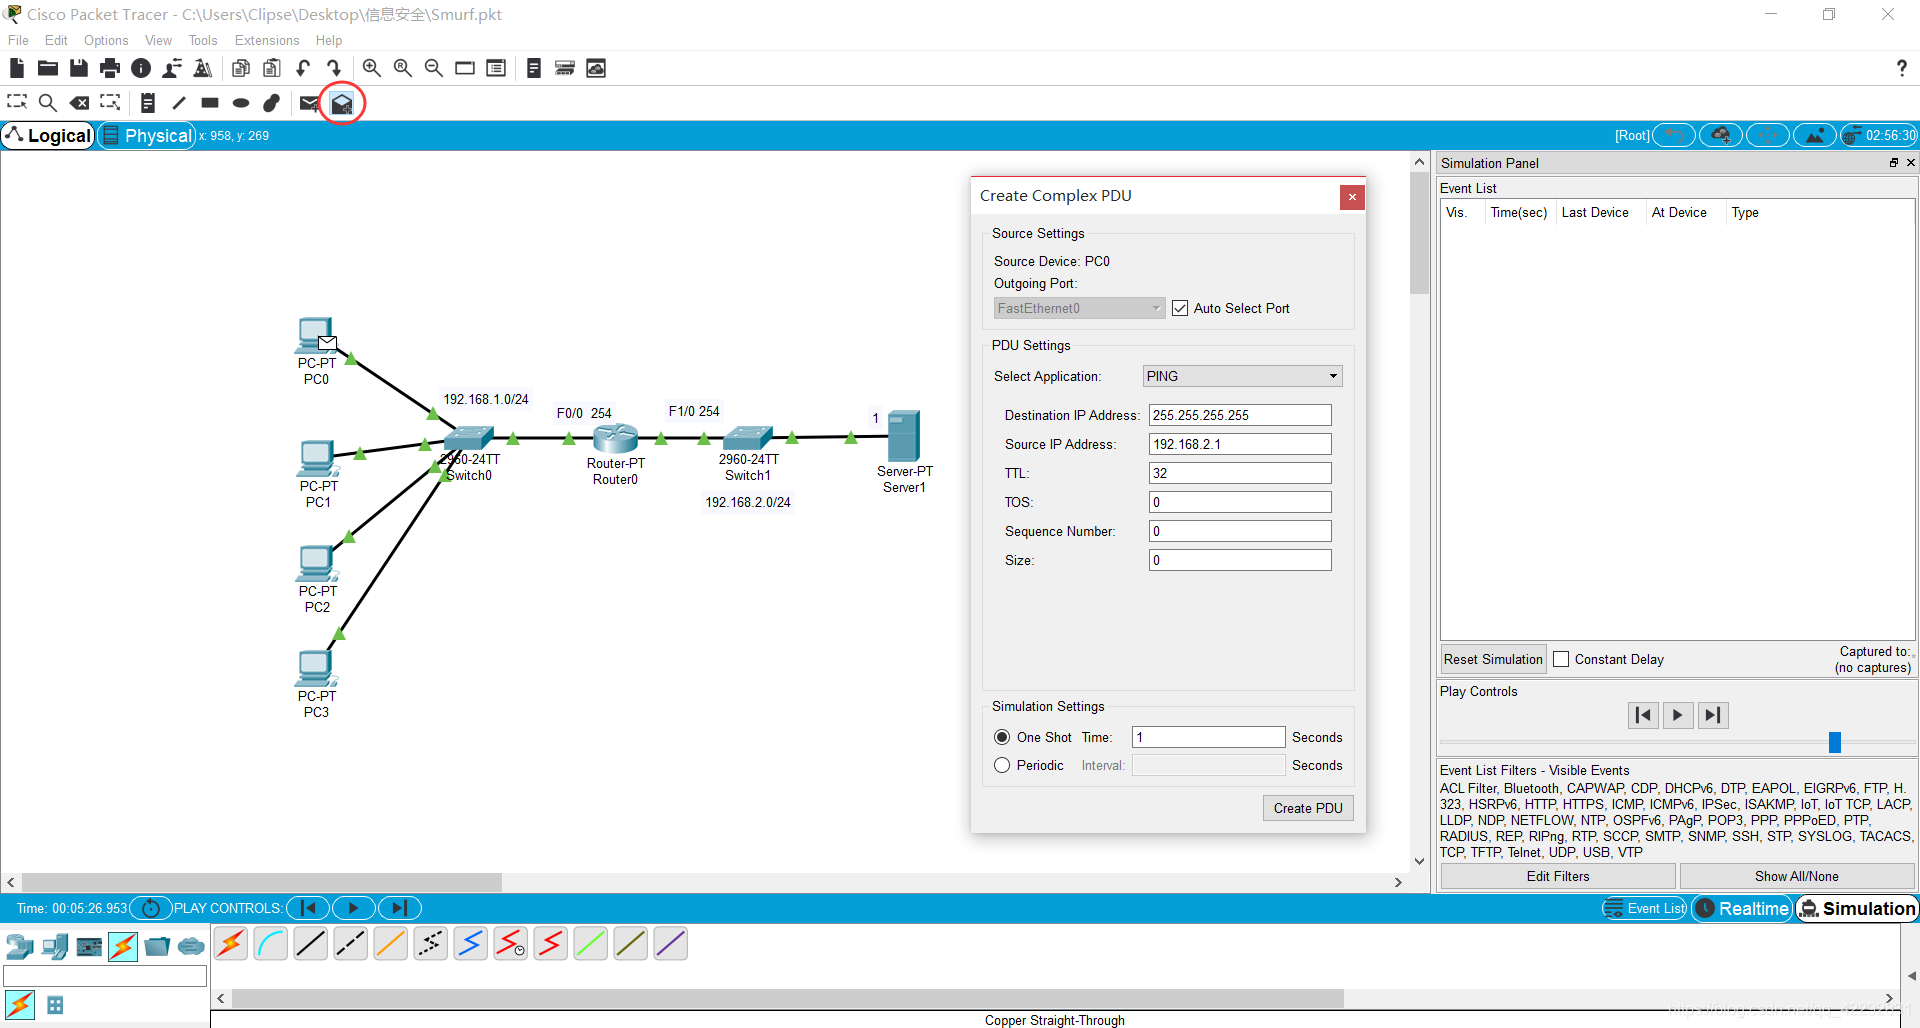Click the Copy icon in toolbar
1920x1028 pixels.
pos(240,68)
